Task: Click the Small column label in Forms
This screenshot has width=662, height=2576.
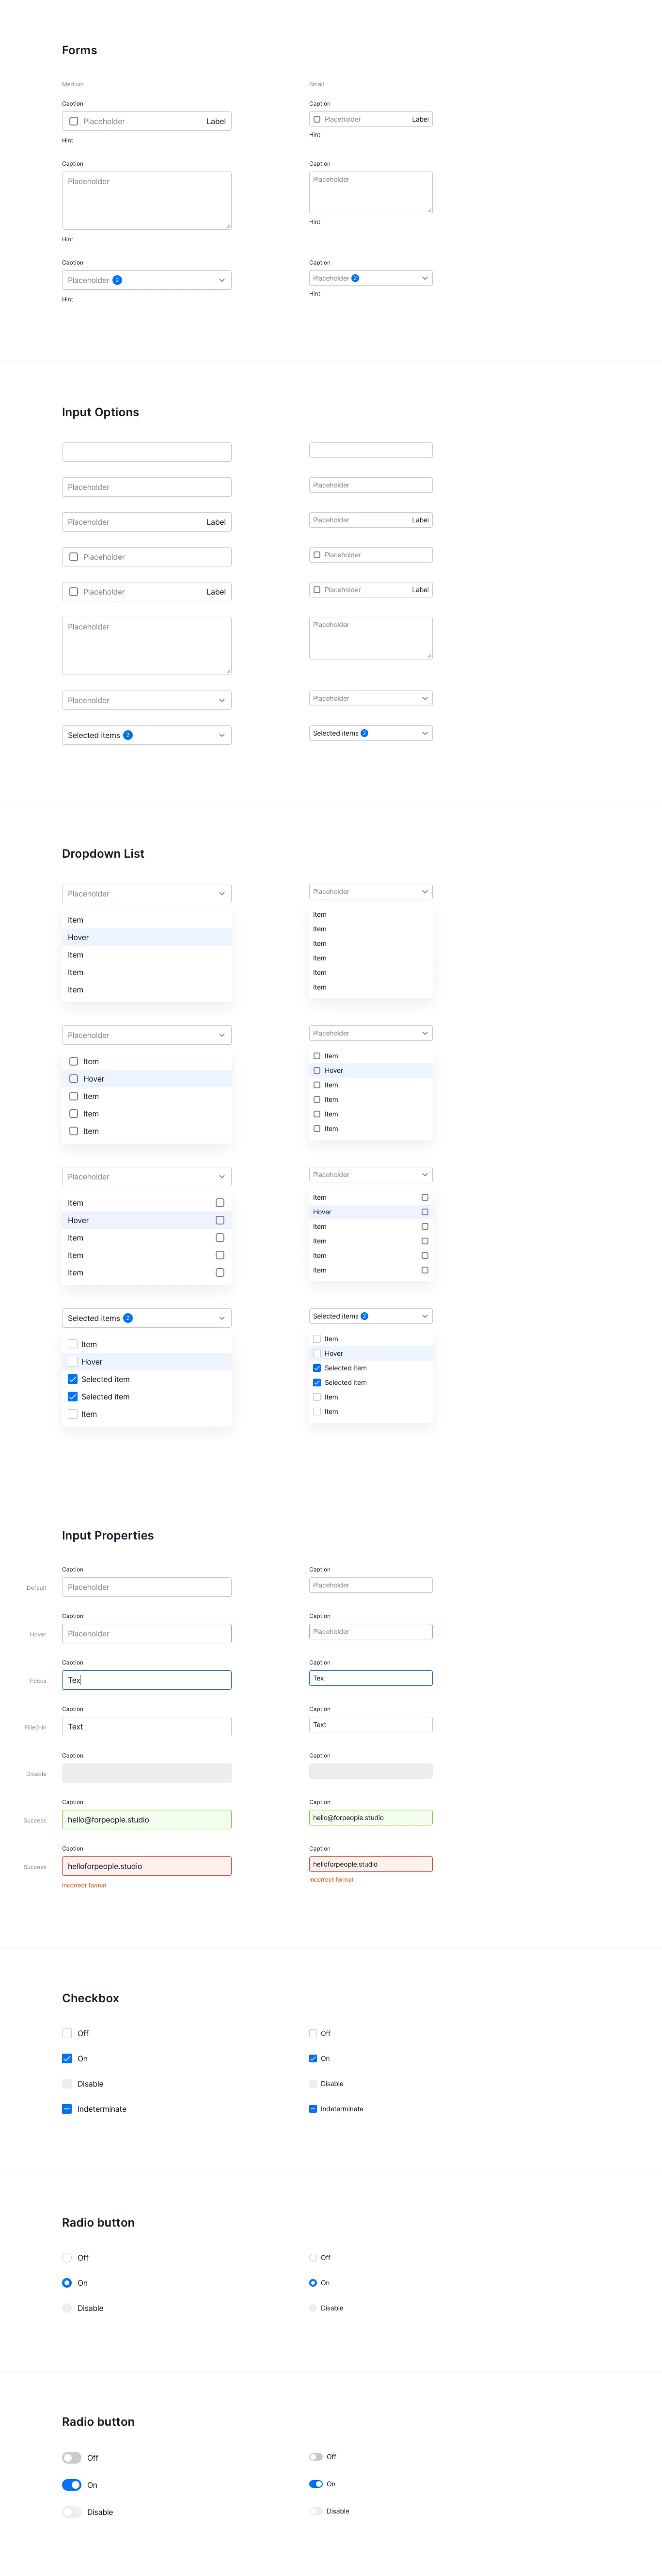Action: point(316,84)
